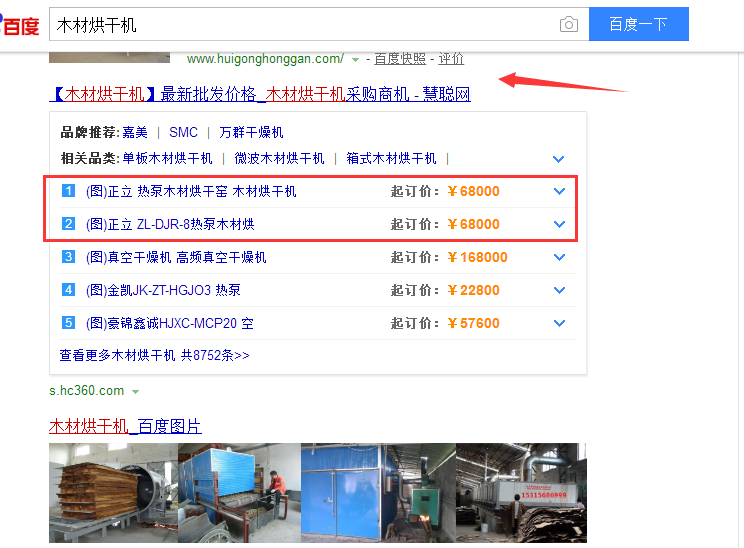Open category 箱式木材烘干机
The image size is (744, 548).
[x=391, y=158]
